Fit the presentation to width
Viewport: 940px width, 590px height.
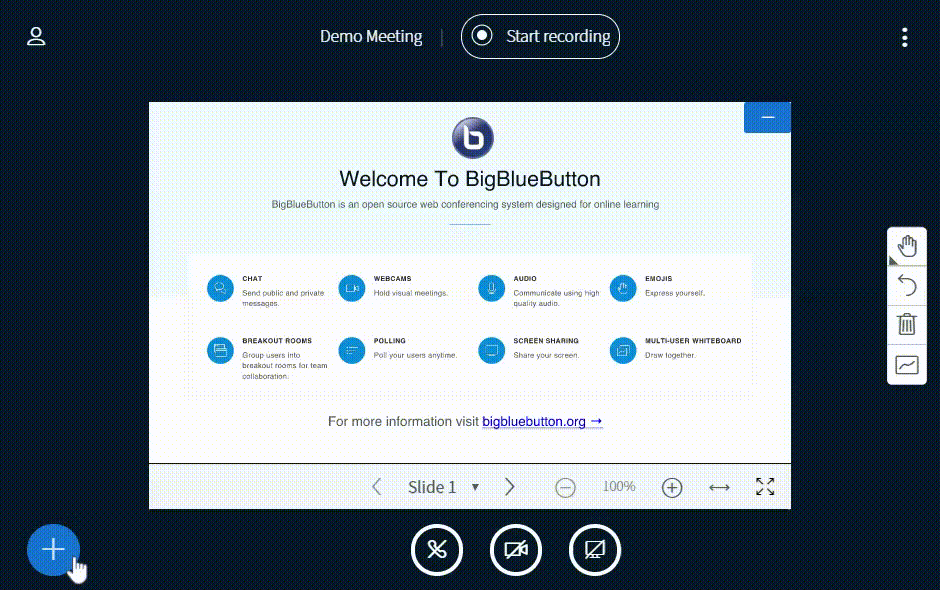click(x=719, y=487)
